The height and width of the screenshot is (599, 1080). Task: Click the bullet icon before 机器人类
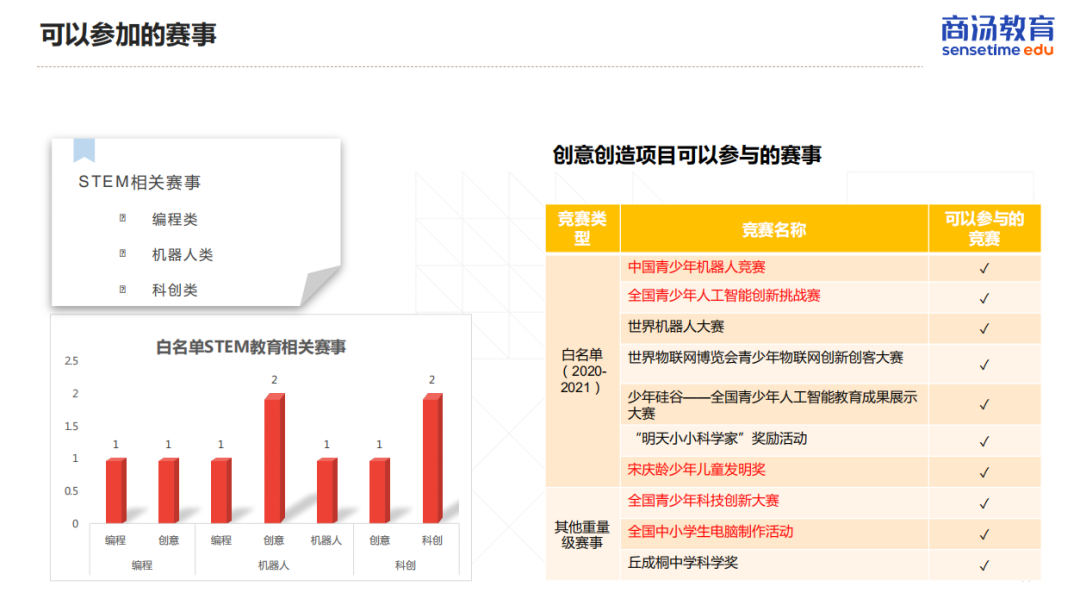pos(123,253)
